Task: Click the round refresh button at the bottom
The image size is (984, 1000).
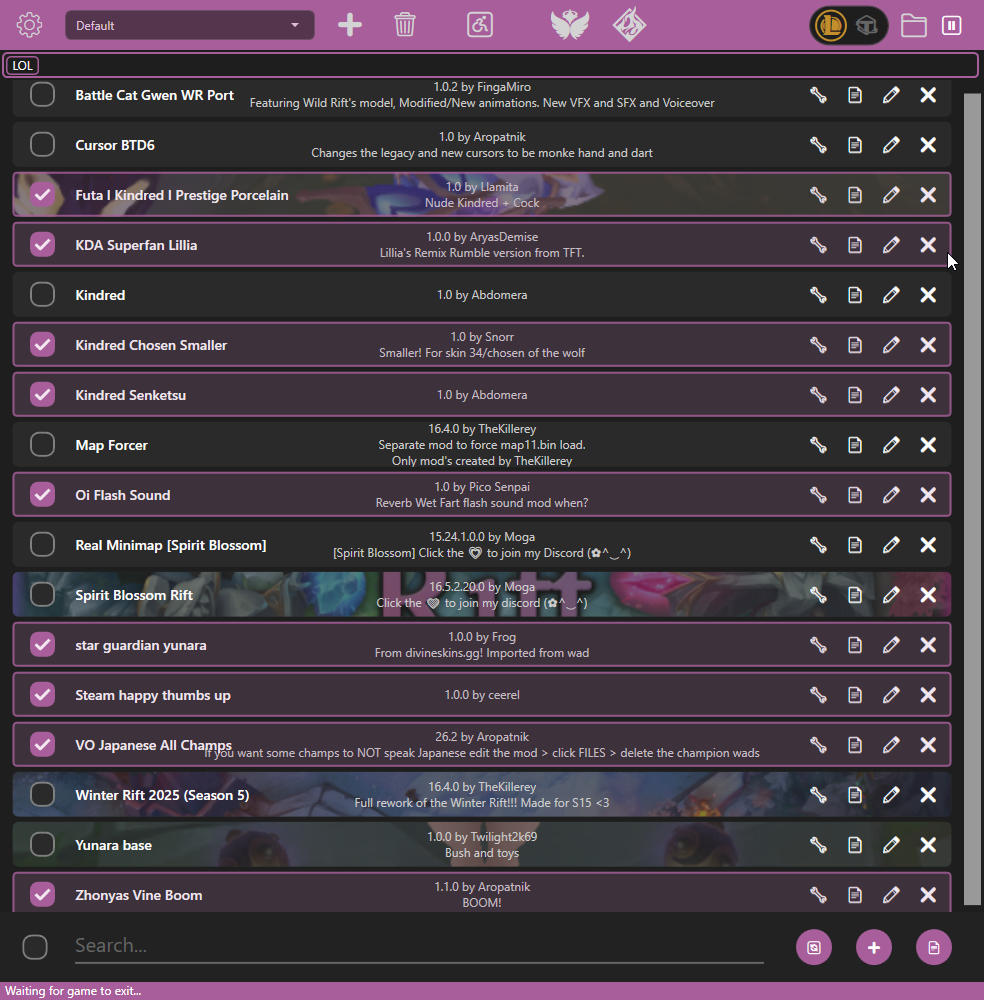Action: [814, 948]
